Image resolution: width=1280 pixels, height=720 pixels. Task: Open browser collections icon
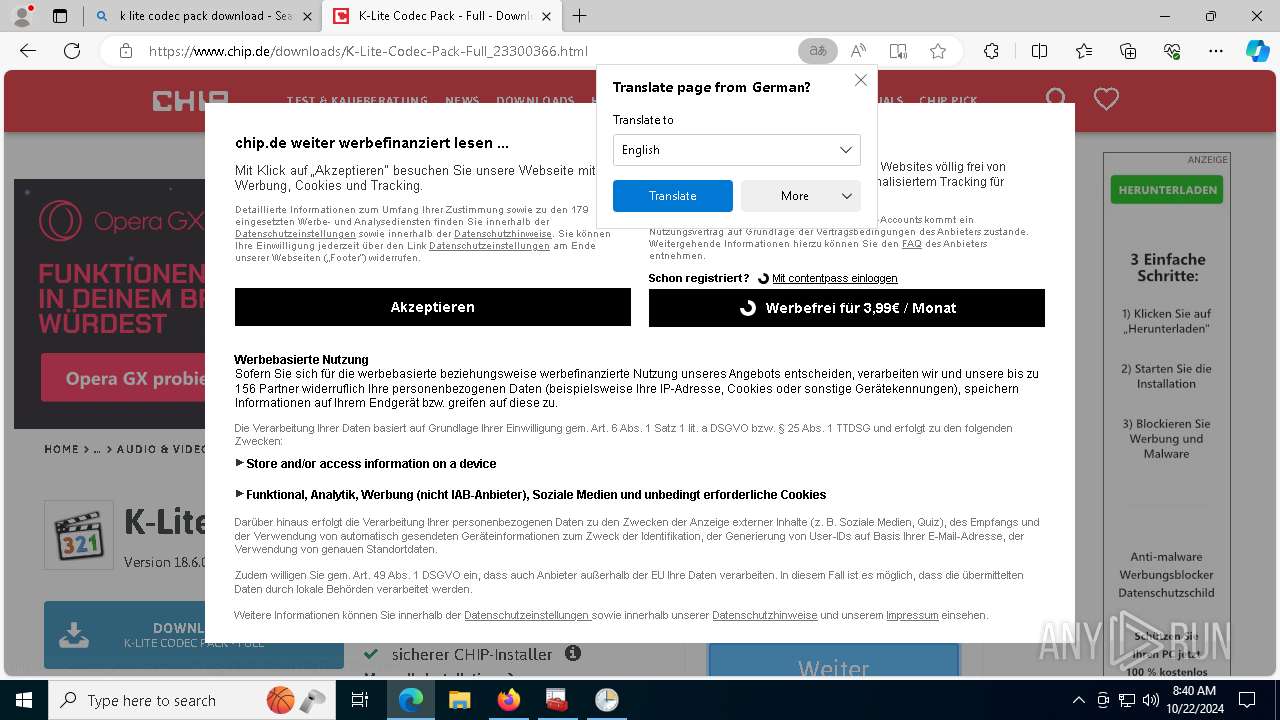click(x=1128, y=51)
